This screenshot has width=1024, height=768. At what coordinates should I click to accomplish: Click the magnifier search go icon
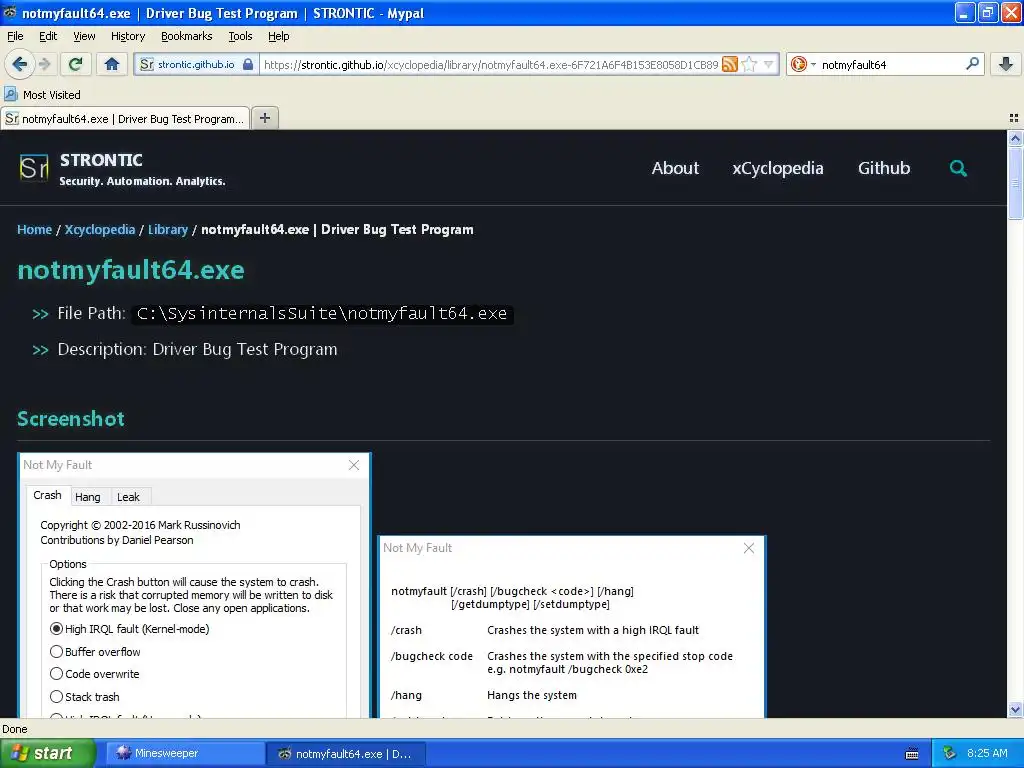pos(972,64)
